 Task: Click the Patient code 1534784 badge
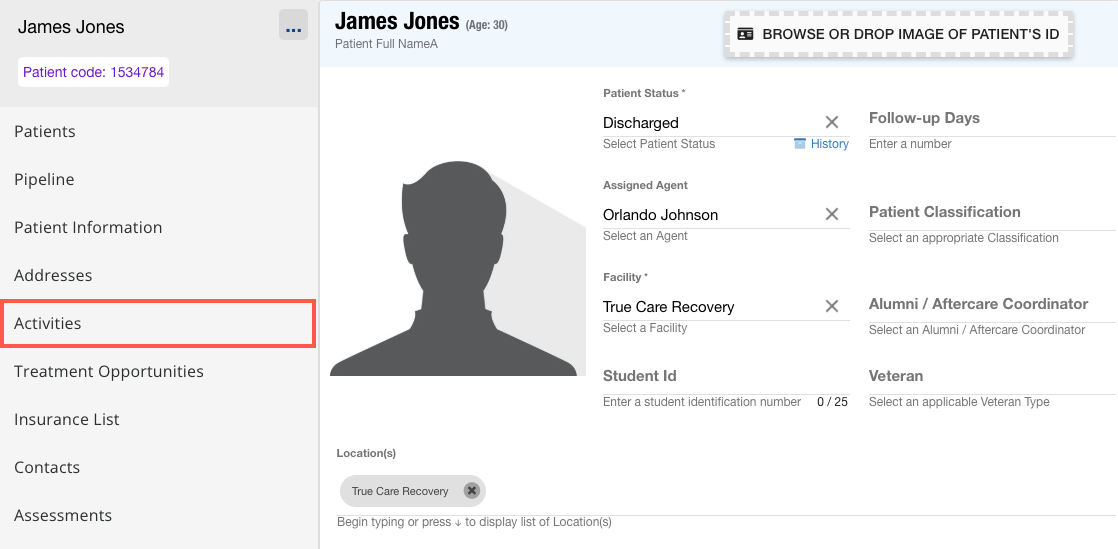[93, 72]
